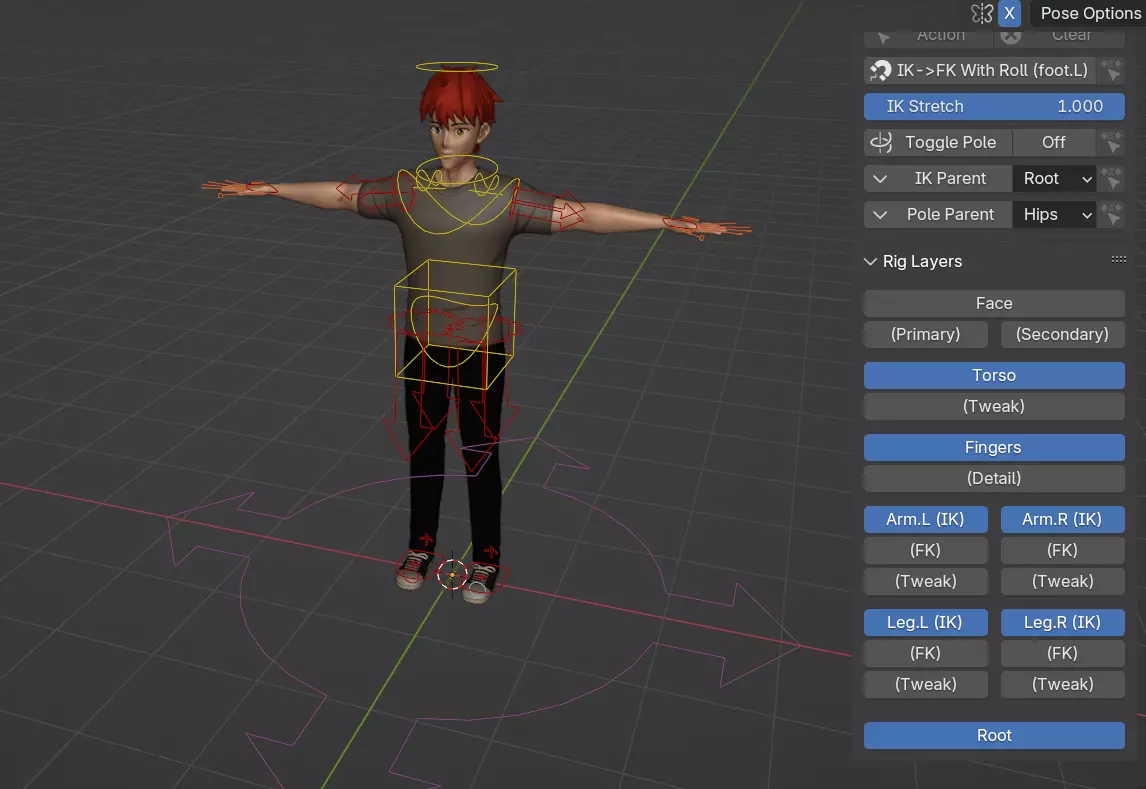Toggle the Leg.R (IK) layer

pyautogui.click(x=1062, y=622)
